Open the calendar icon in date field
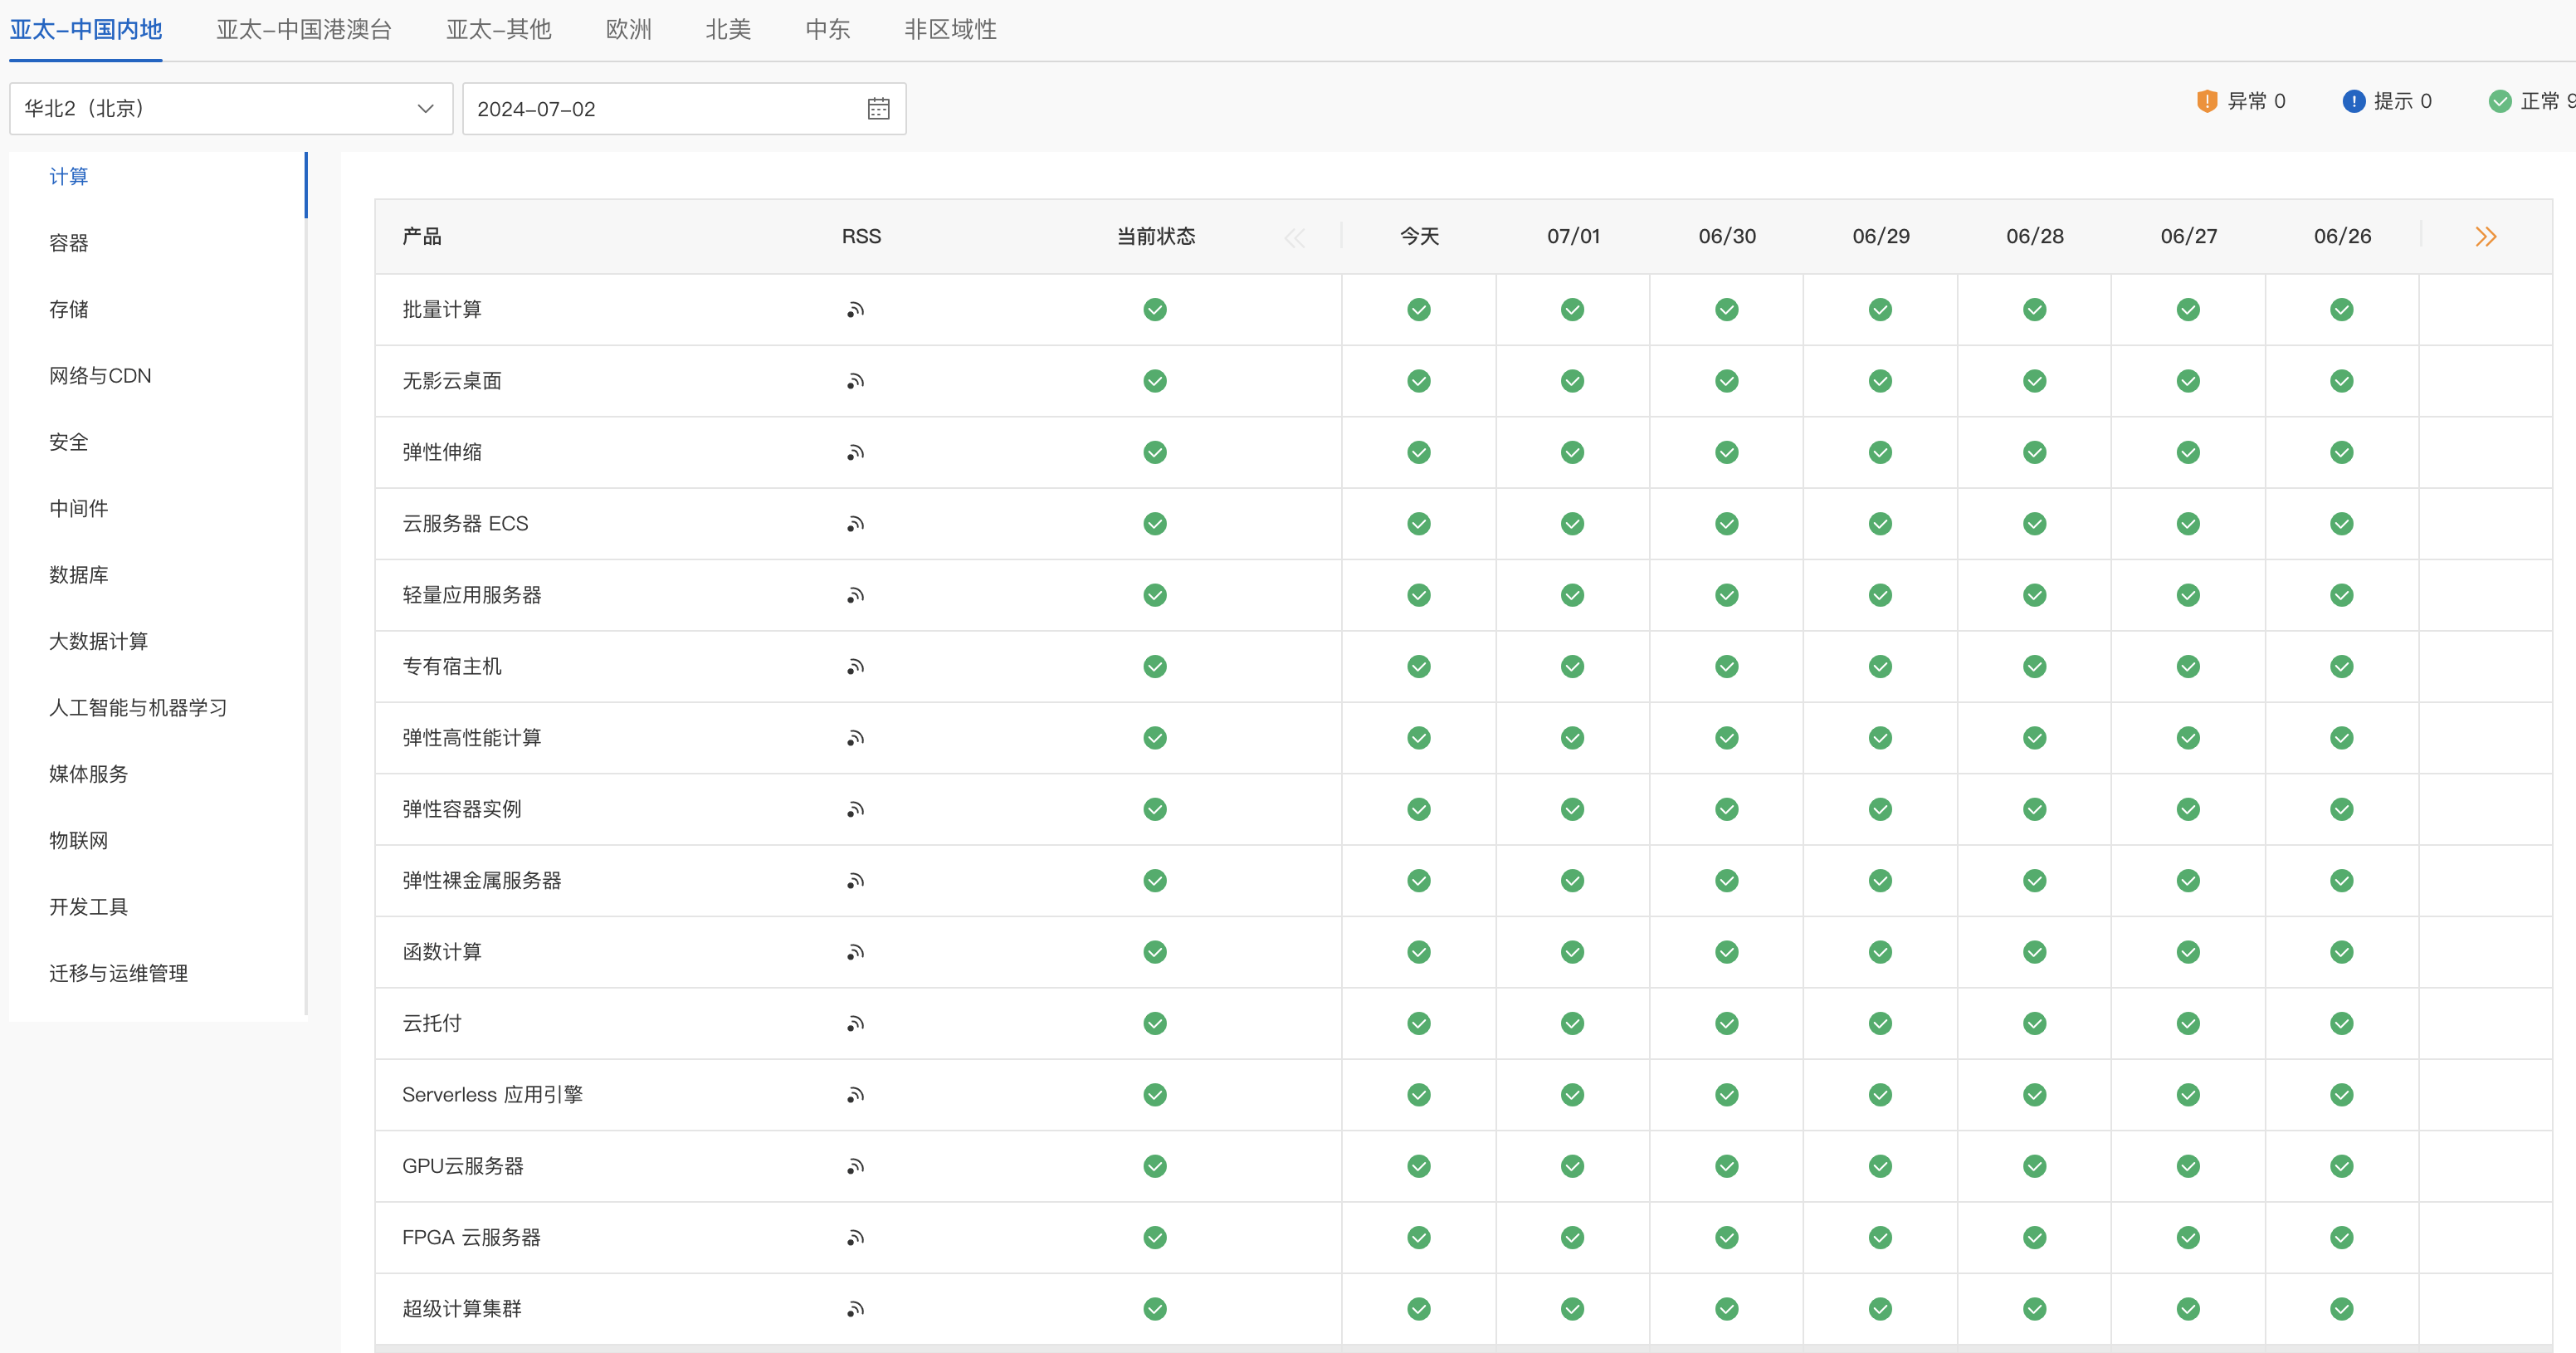 pos(878,109)
